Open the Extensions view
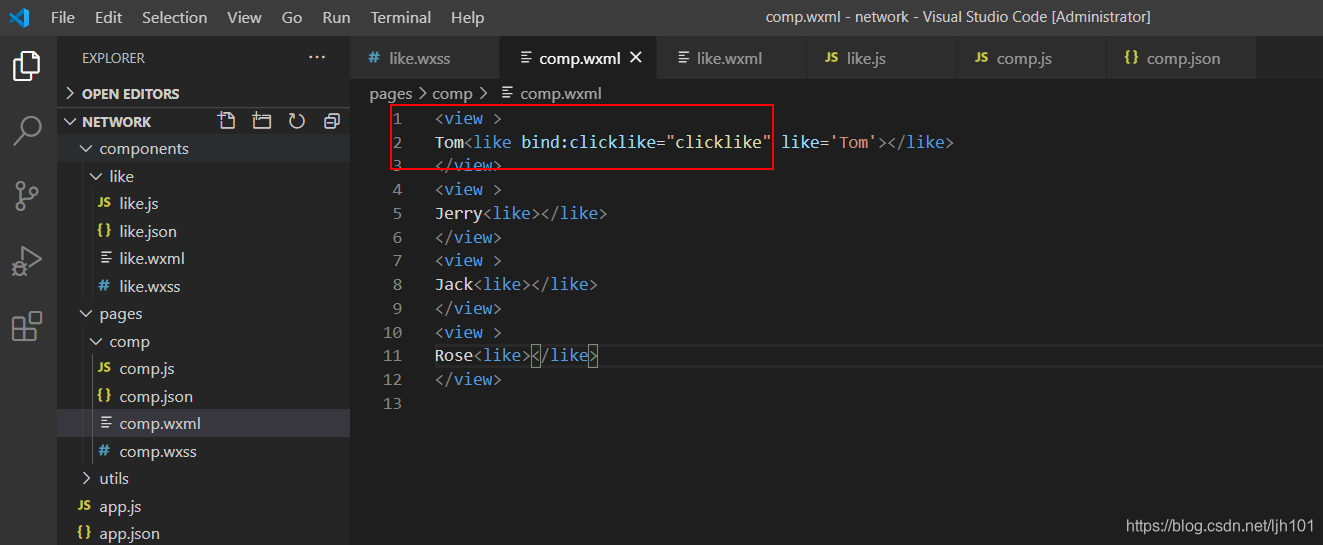1323x545 pixels. 27,326
